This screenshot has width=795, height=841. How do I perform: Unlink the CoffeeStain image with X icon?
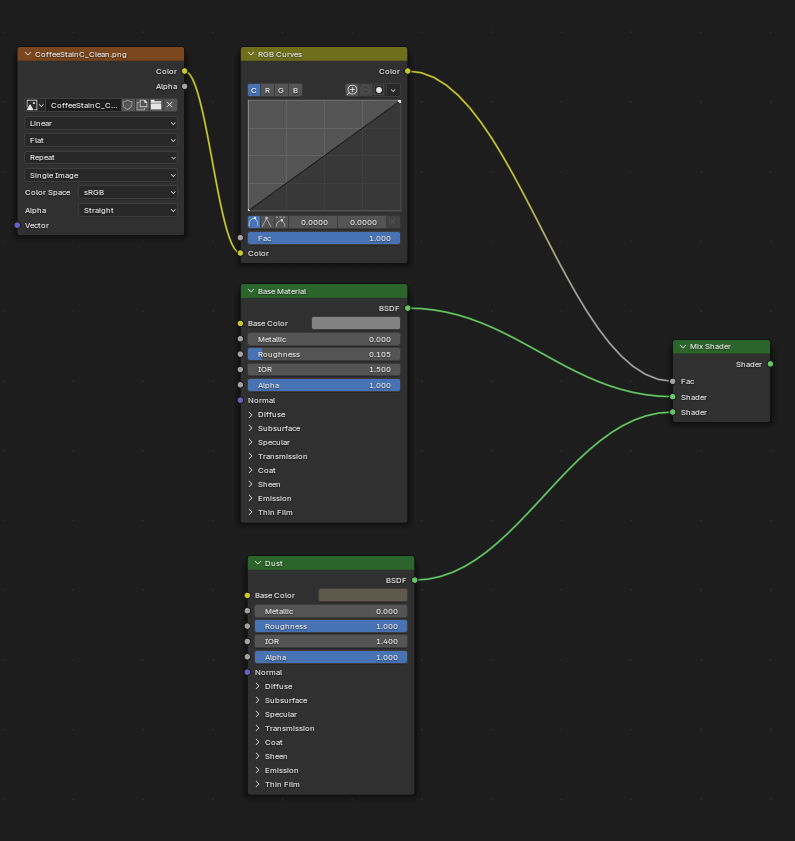[170, 105]
